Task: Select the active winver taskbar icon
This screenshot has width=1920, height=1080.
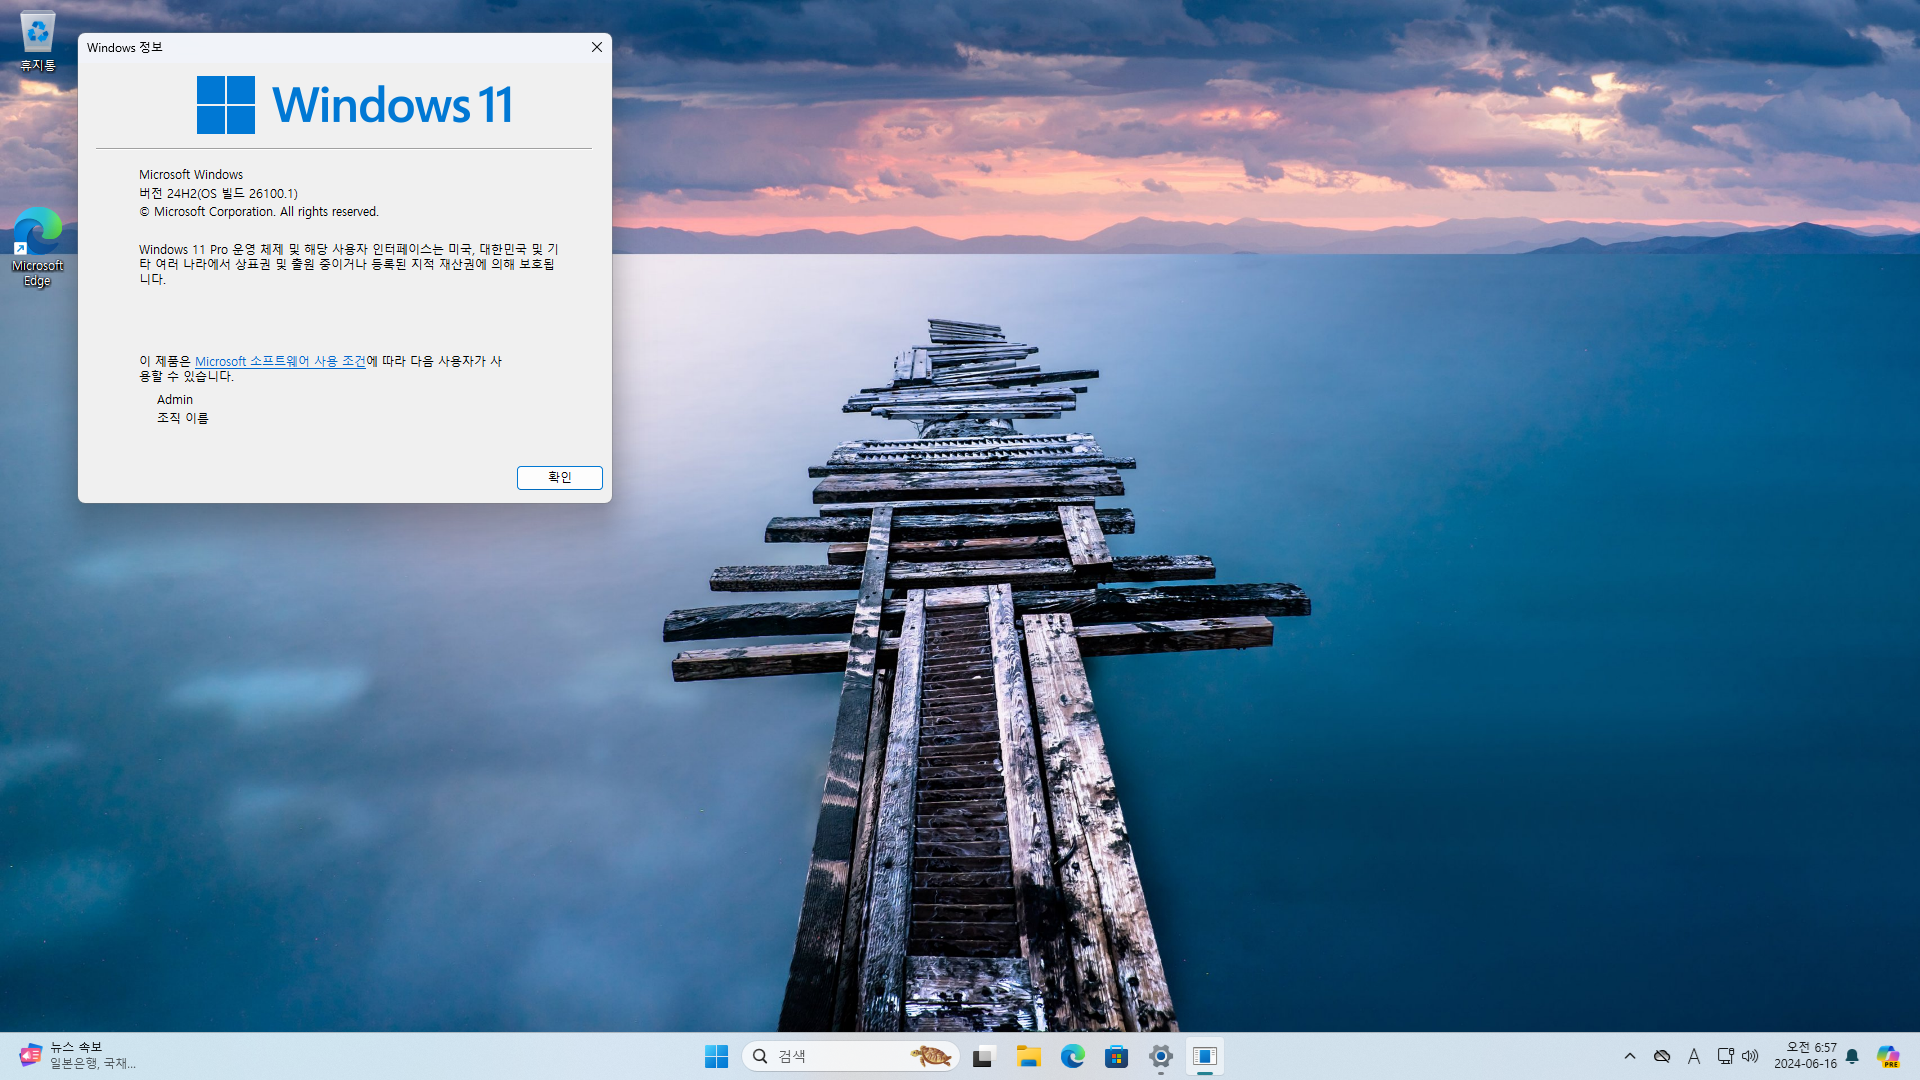Action: point(1205,1056)
